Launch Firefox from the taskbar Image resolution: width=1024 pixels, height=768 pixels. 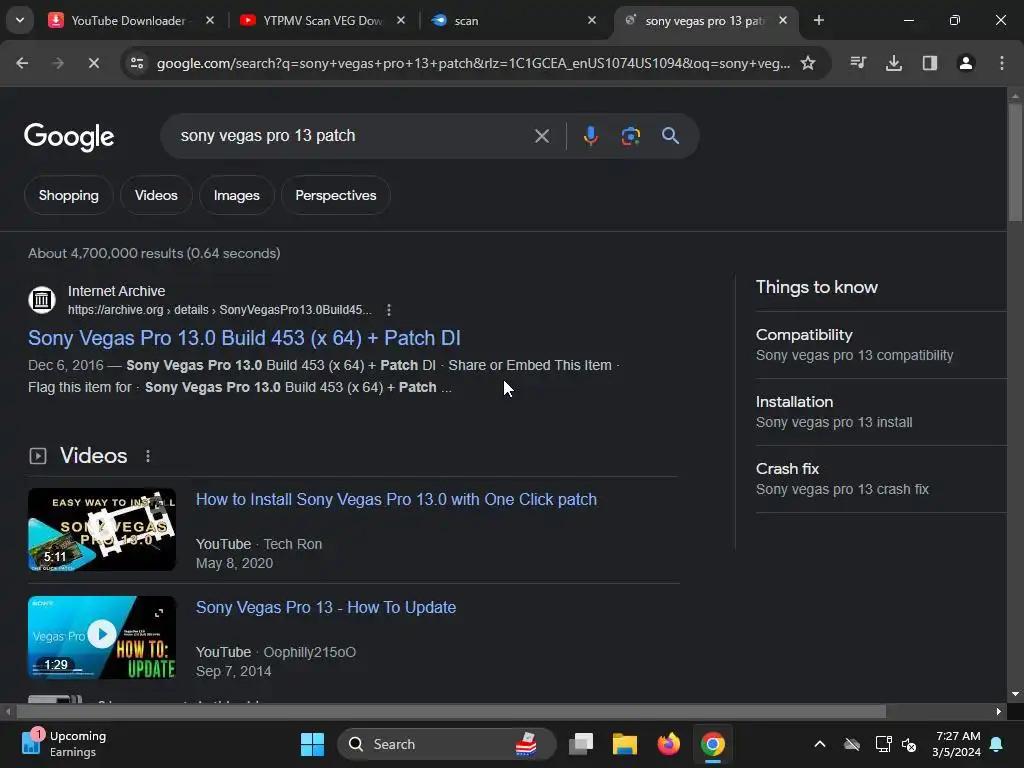point(668,744)
